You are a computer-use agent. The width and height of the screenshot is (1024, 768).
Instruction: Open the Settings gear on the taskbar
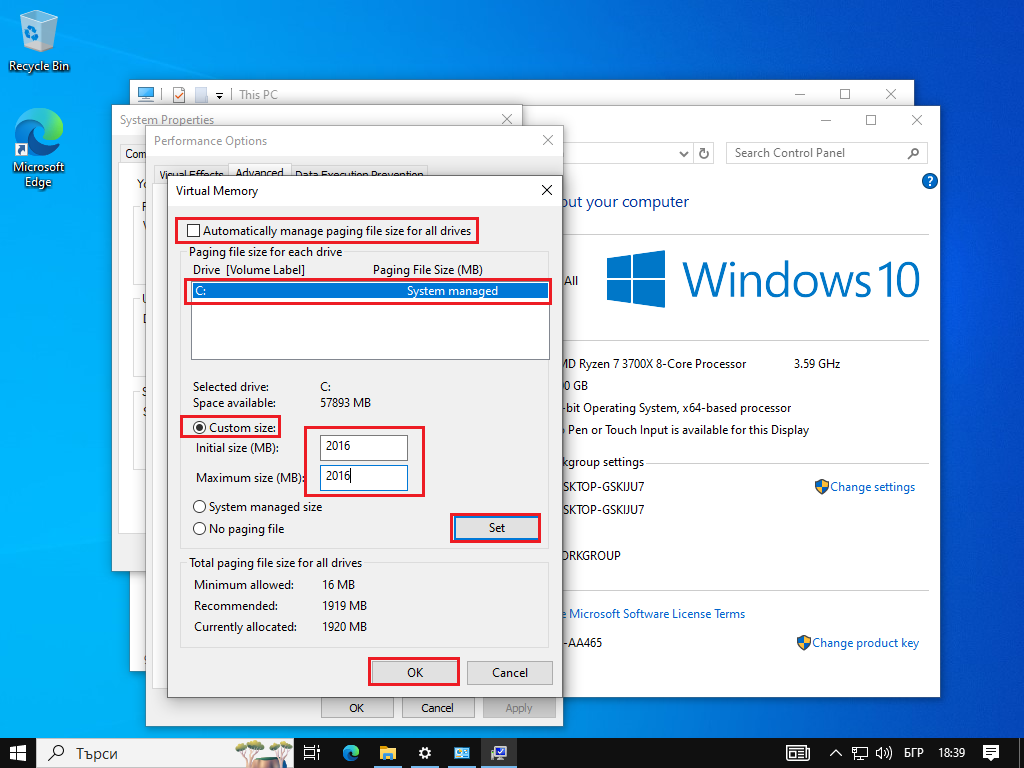[424, 753]
